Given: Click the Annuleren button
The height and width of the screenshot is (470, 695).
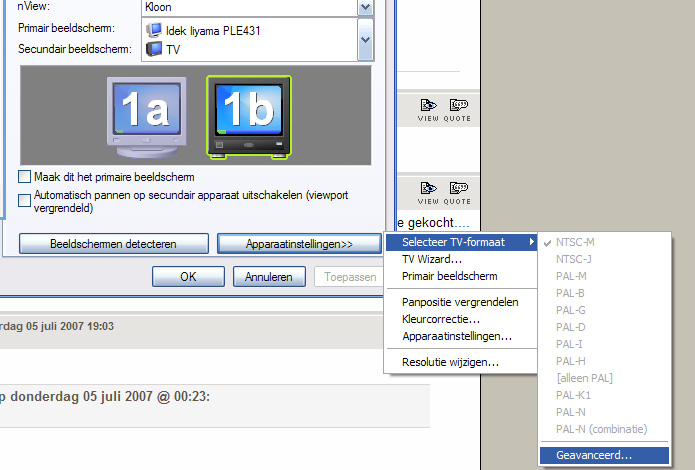Looking at the screenshot, I should pyautogui.click(x=269, y=277).
